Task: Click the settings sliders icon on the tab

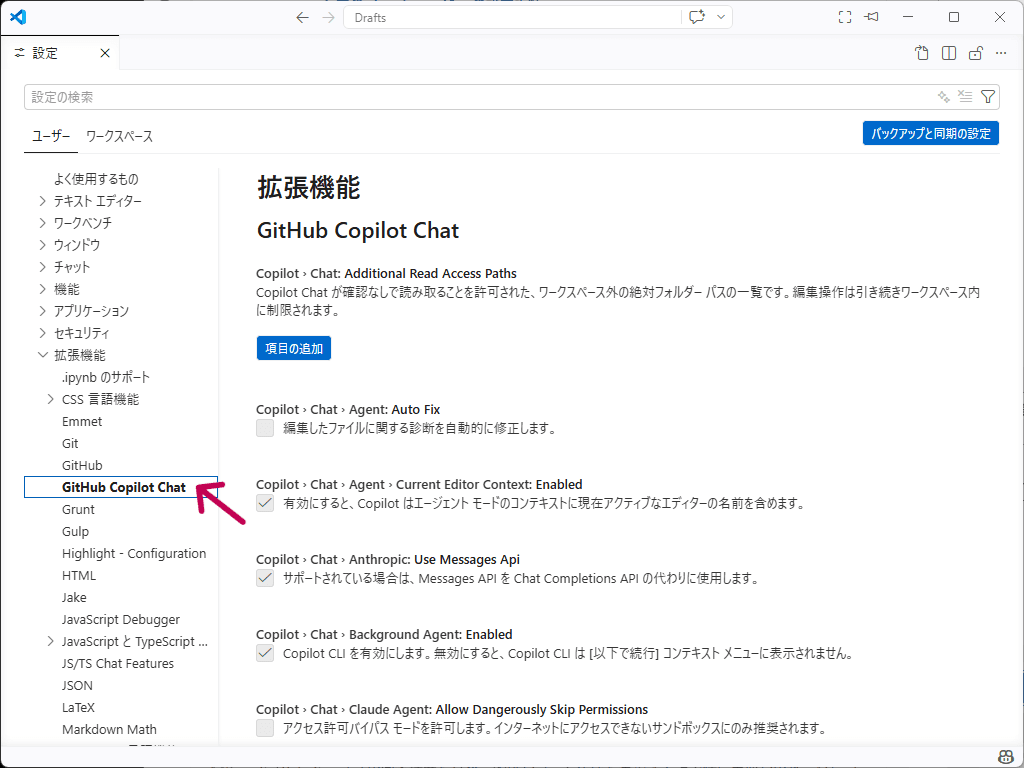Action: pyautogui.click(x=20, y=53)
